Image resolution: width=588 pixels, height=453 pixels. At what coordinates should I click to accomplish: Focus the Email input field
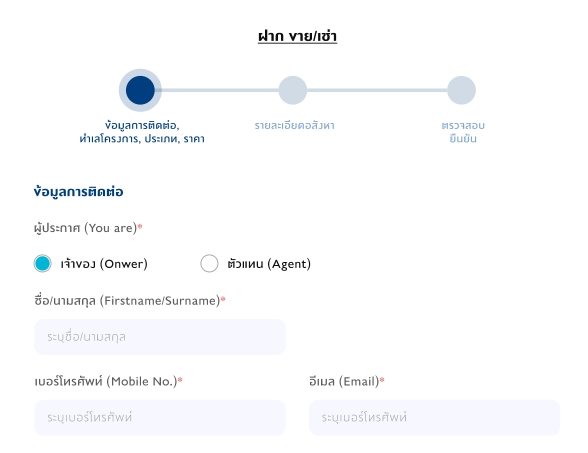434,417
